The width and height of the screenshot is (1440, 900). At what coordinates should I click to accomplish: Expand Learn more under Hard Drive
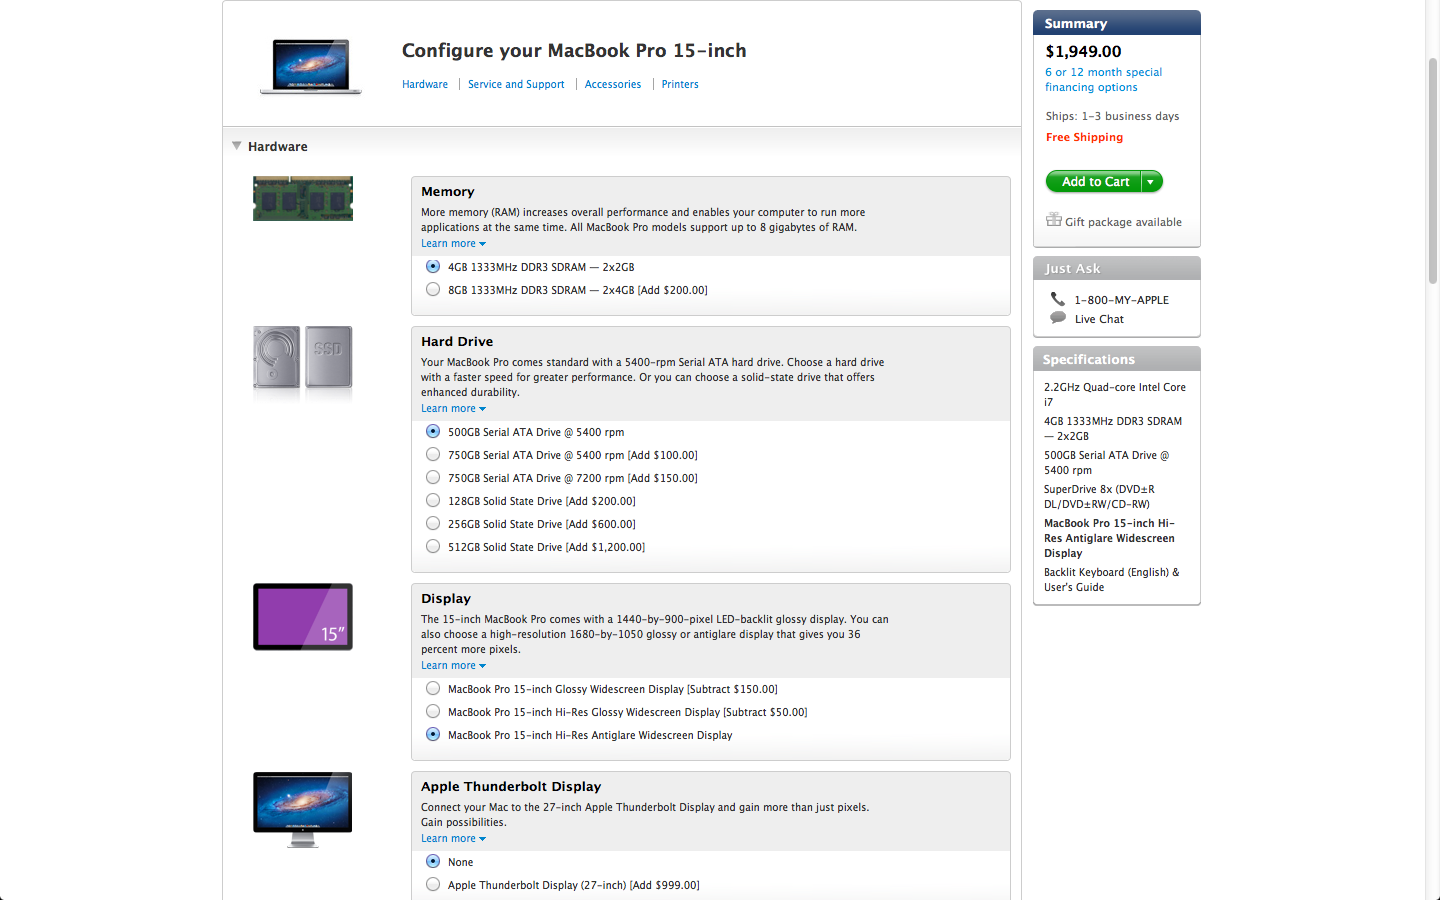tap(453, 409)
